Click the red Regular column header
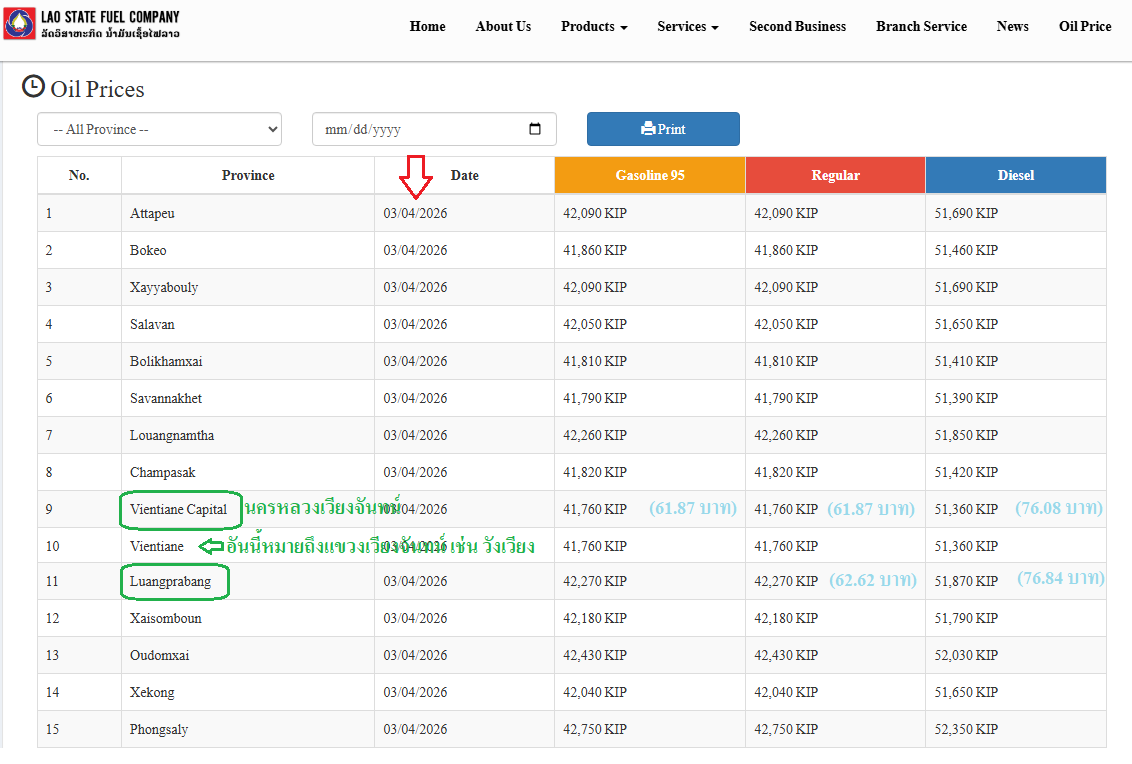 [x=835, y=175]
